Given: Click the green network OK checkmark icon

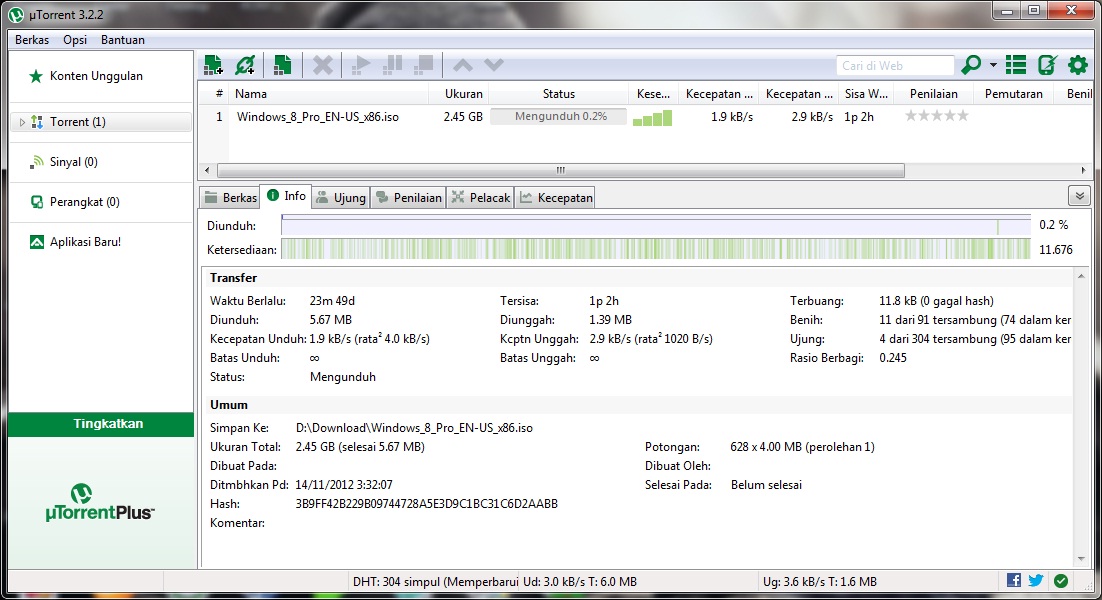Looking at the screenshot, I should pos(1061,581).
